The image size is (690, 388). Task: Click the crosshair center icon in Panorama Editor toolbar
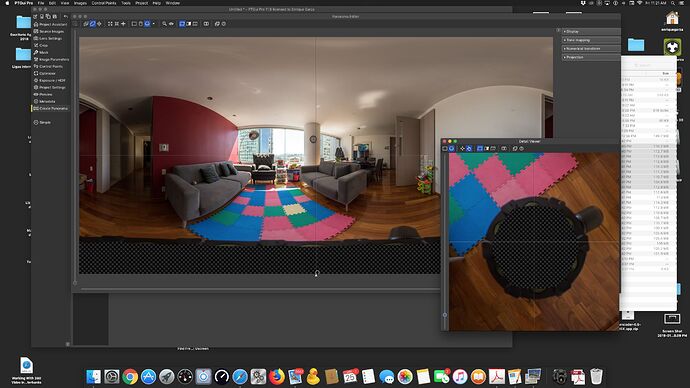[123, 24]
